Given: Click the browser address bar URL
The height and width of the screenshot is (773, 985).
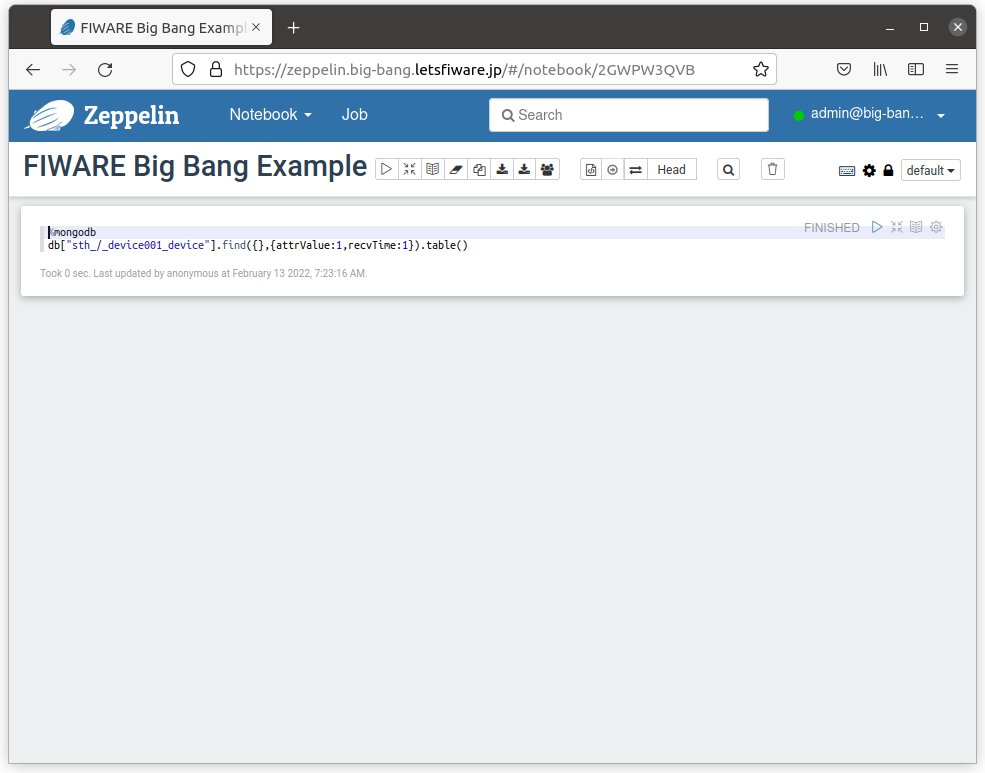Looking at the screenshot, I should (x=464, y=70).
